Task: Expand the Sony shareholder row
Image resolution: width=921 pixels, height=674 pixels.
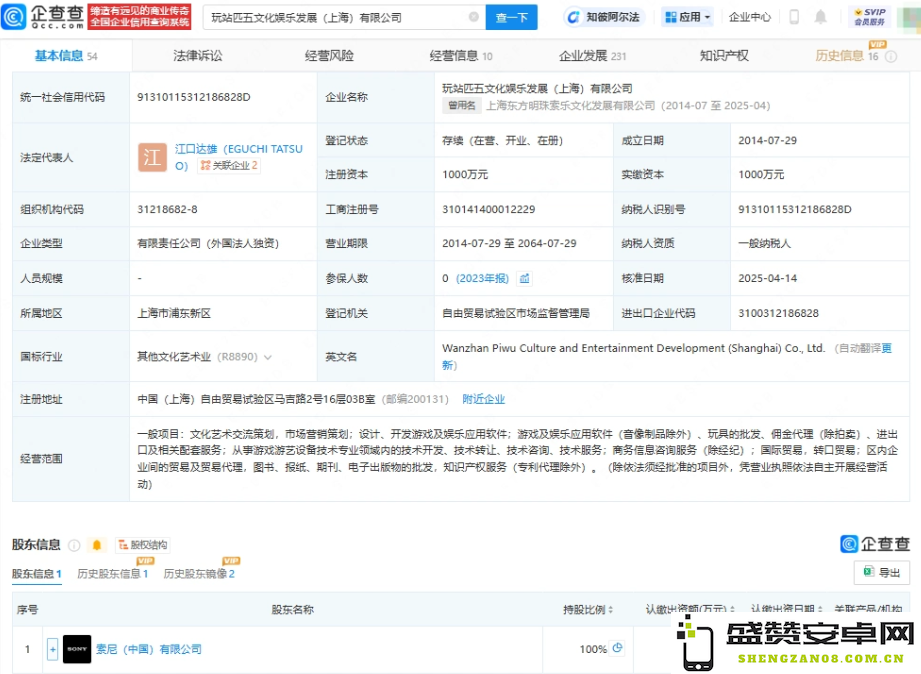Action: tap(52, 649)
